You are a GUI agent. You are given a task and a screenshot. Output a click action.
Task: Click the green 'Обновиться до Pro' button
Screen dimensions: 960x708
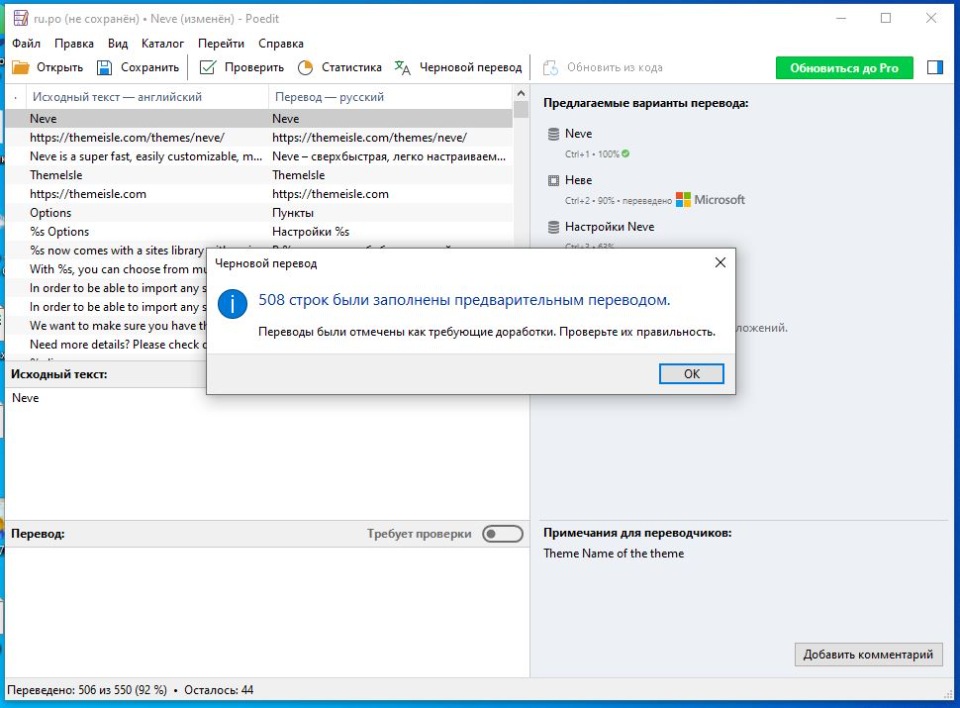click(x=843, y=68)
